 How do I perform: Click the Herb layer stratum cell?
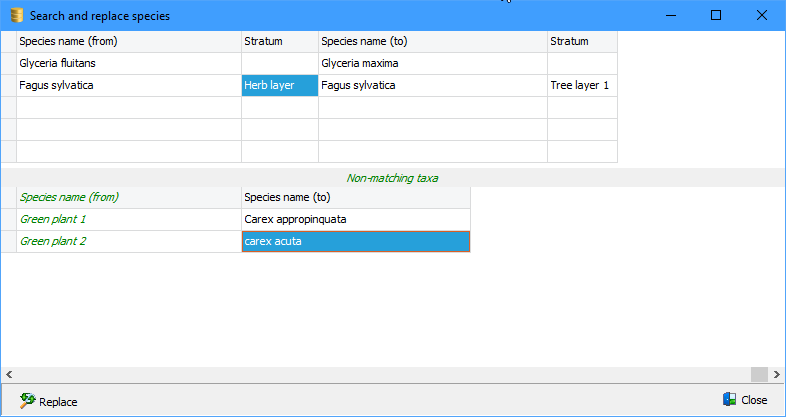(279, 86)
